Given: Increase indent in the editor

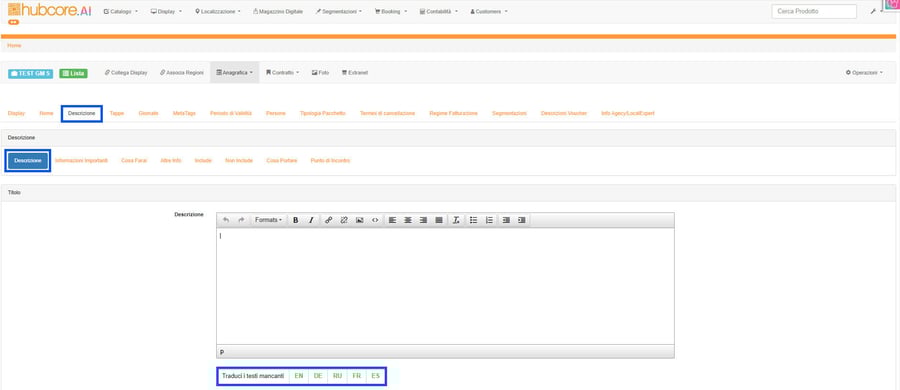Looking at the screenshot, I should point(521,220).
